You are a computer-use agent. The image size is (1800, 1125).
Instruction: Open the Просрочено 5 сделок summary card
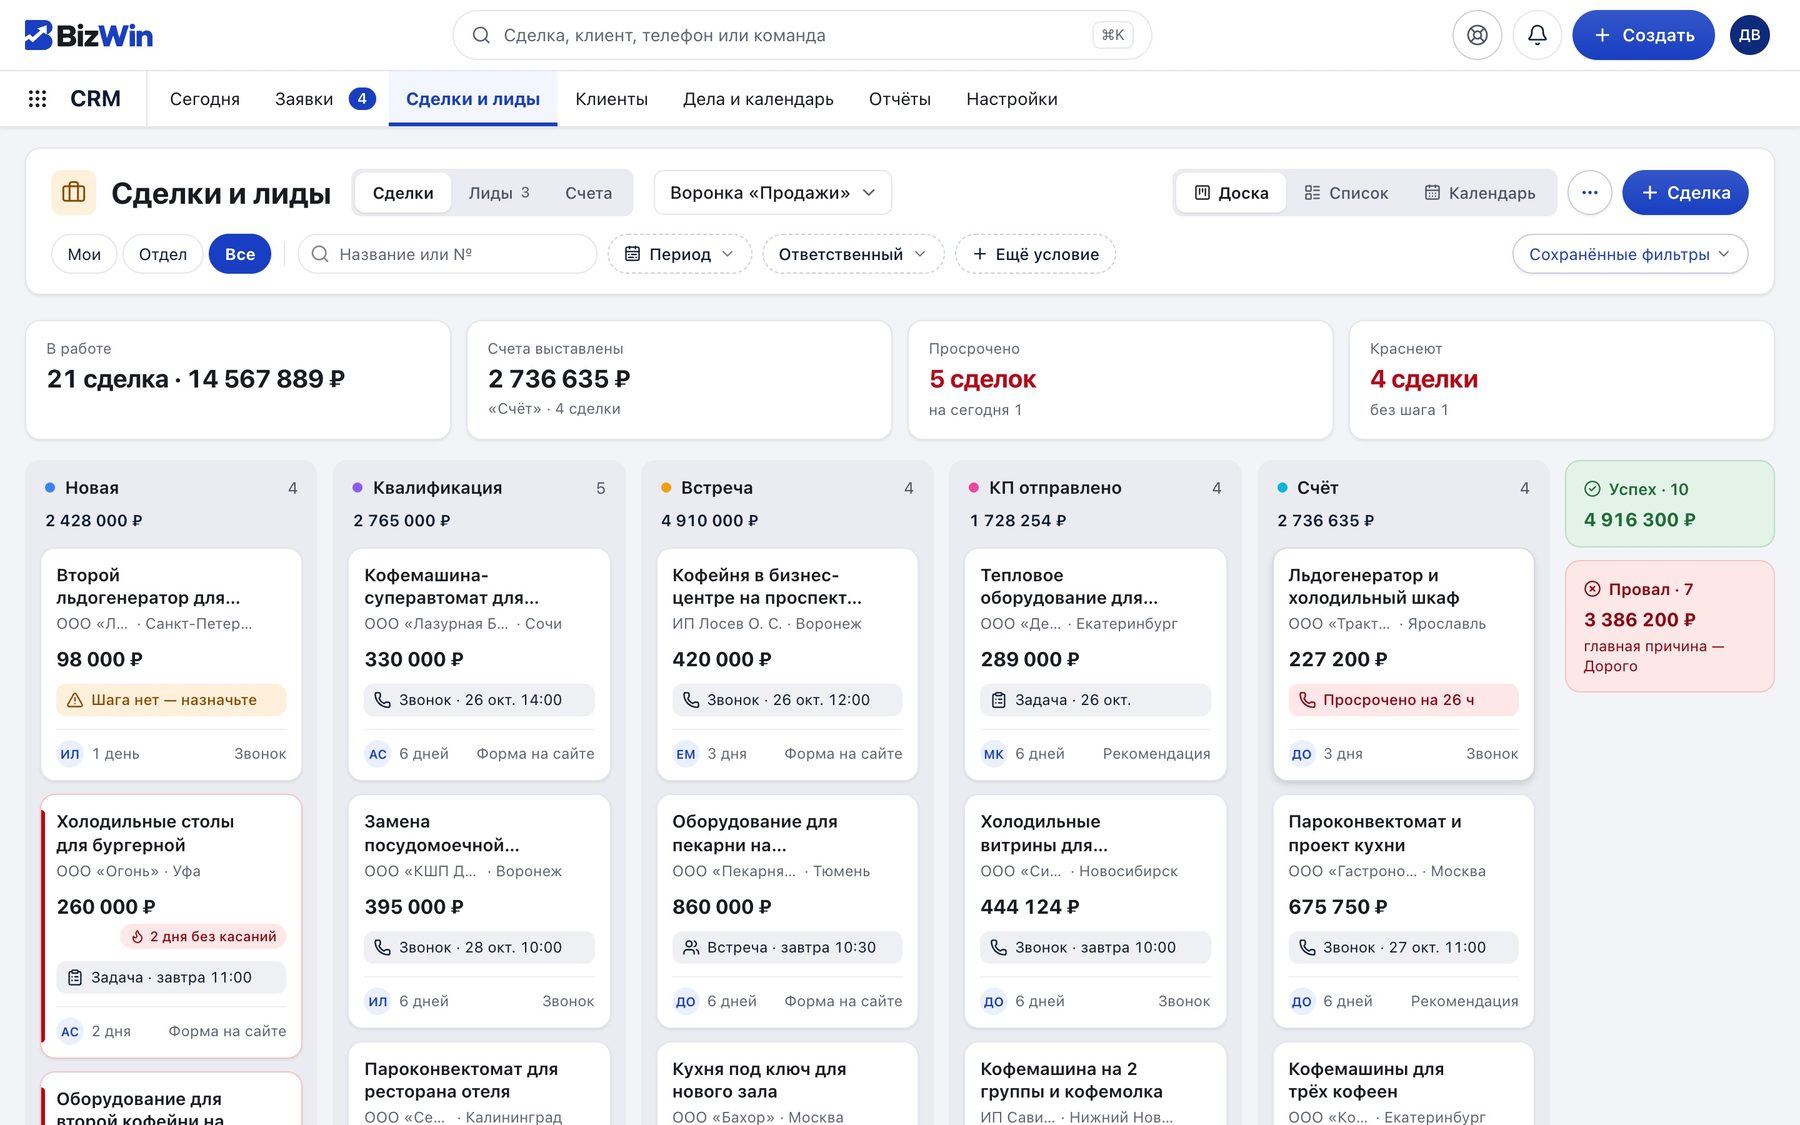click(1120, 380)
